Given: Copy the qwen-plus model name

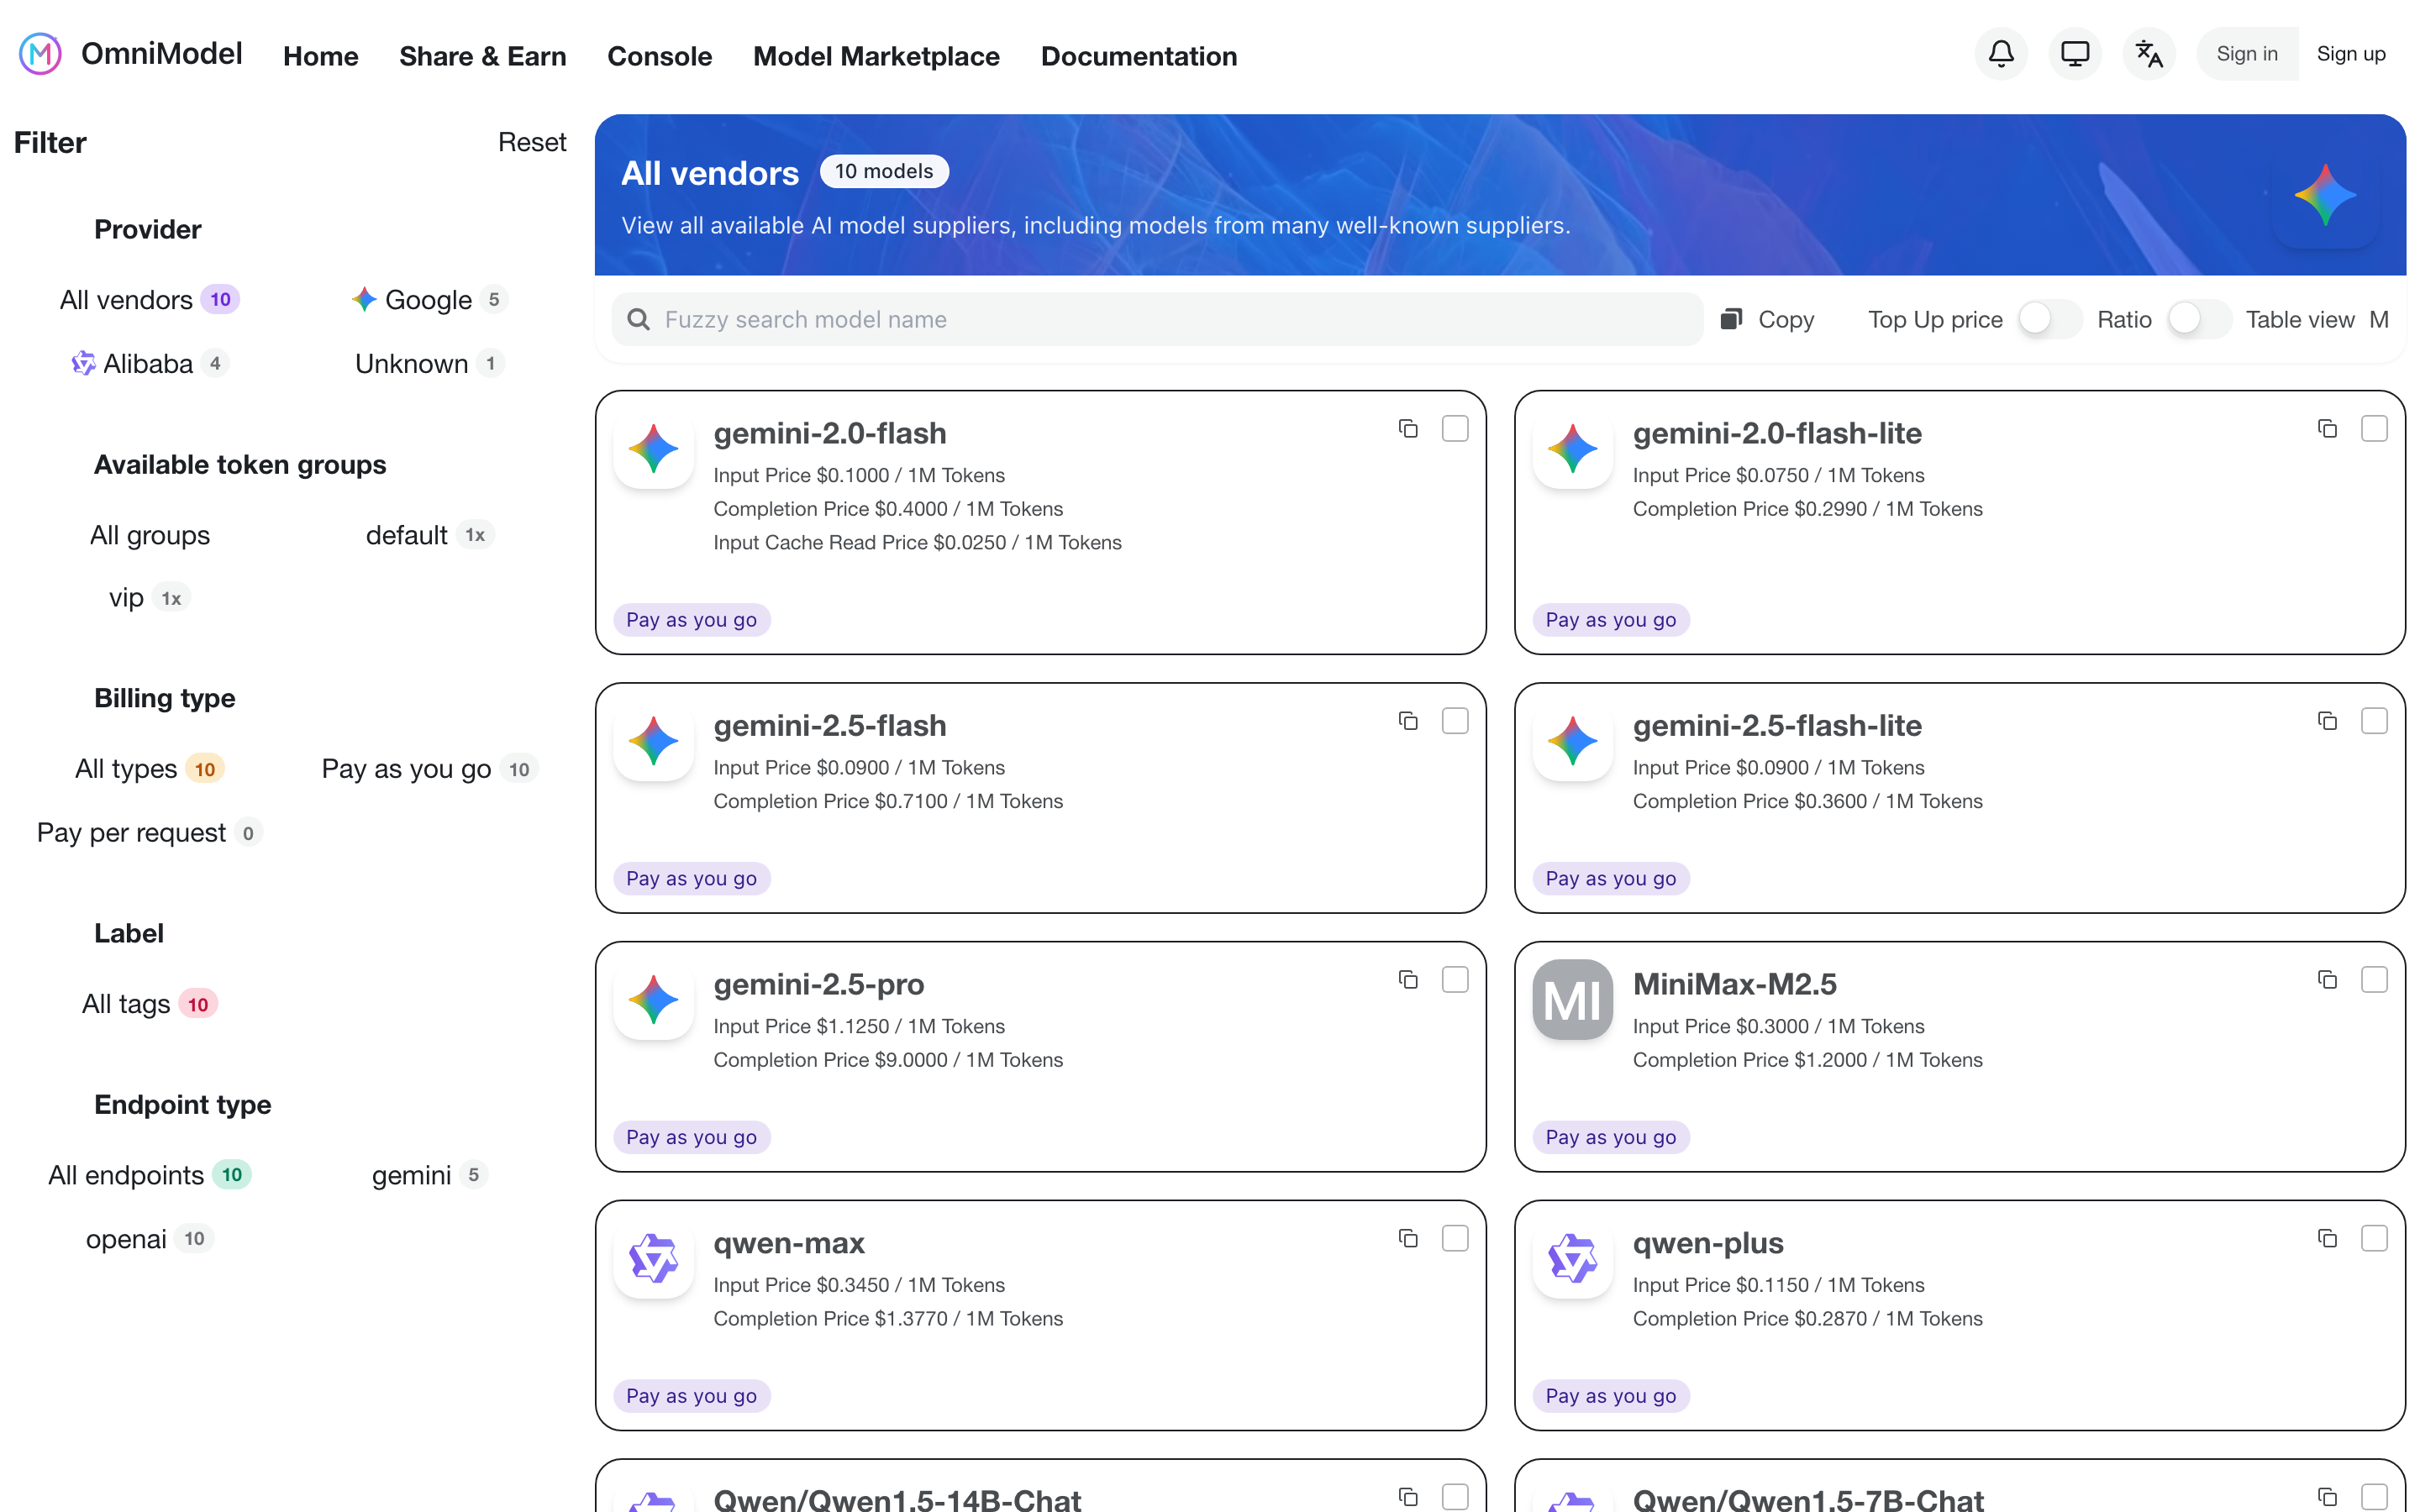Looking at the screenshot, I should [x=2327, y=1239].
